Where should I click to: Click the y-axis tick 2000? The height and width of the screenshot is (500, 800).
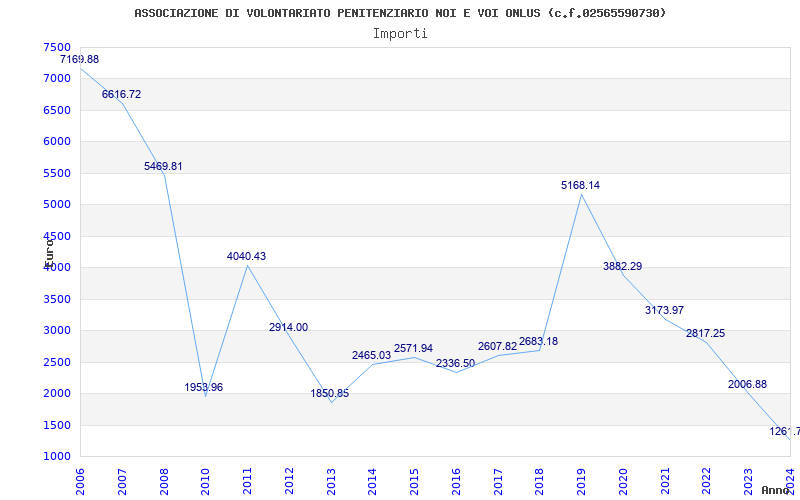[57, 393]
